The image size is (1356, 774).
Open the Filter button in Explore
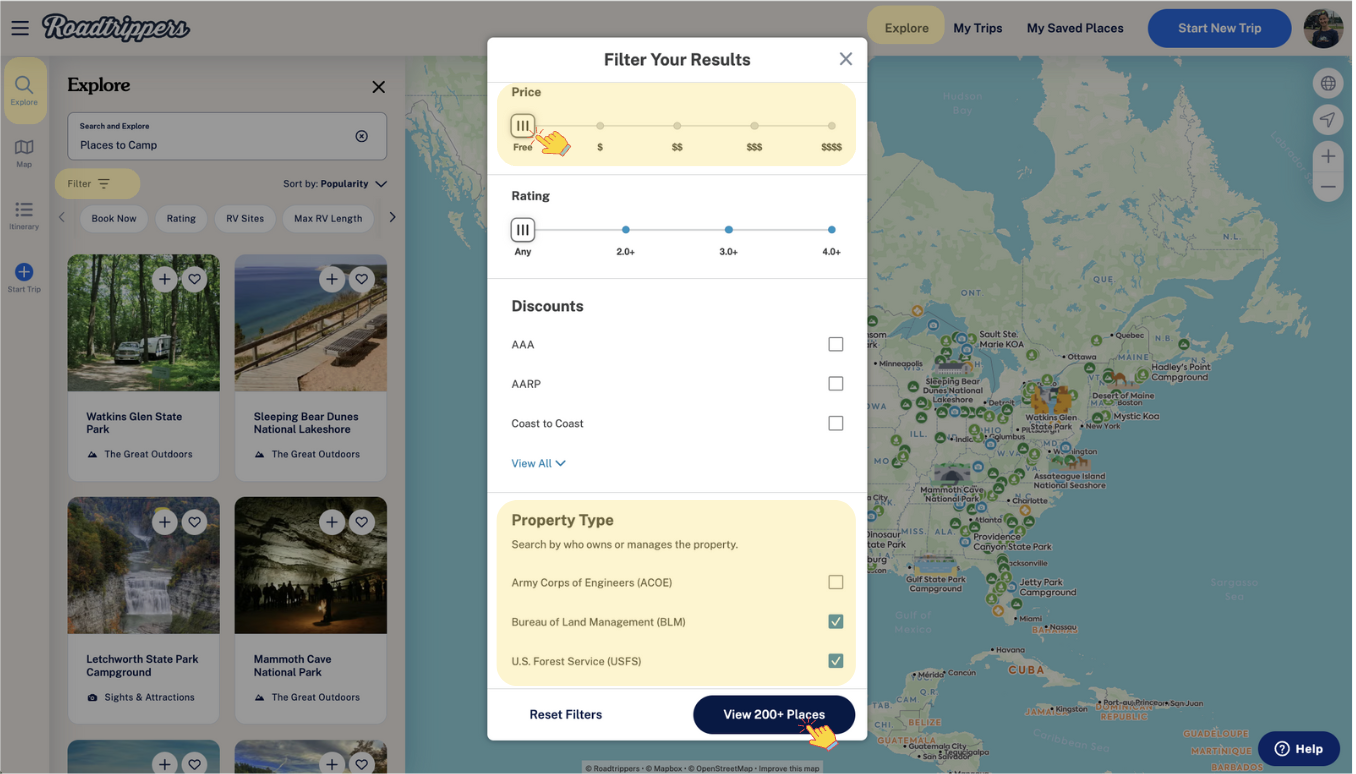pos(97,184)
